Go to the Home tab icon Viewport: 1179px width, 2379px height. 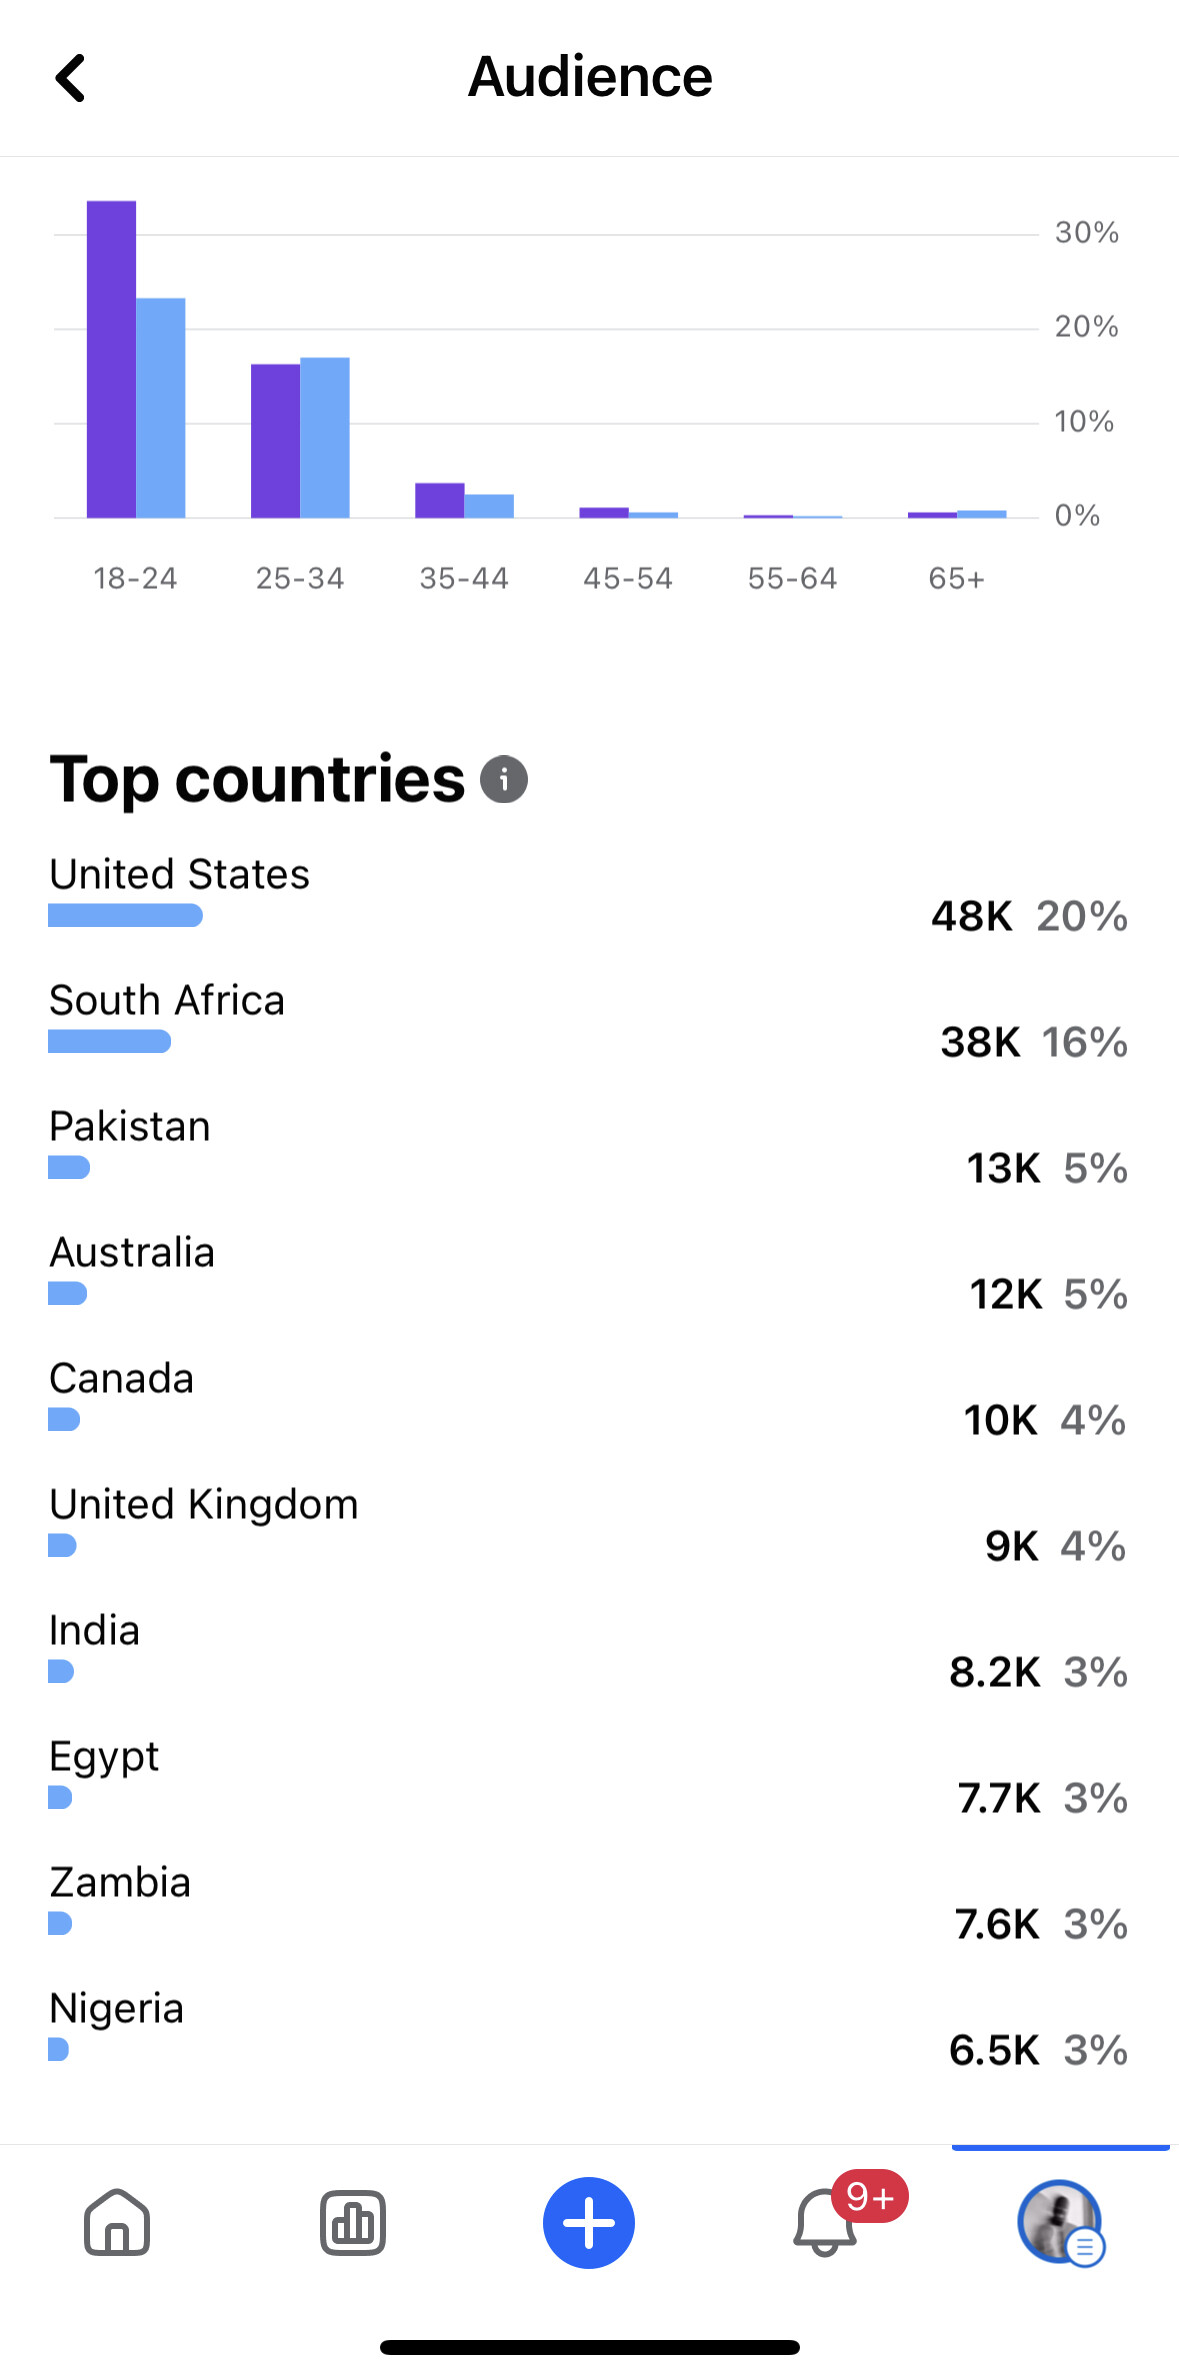[117, 2222]
